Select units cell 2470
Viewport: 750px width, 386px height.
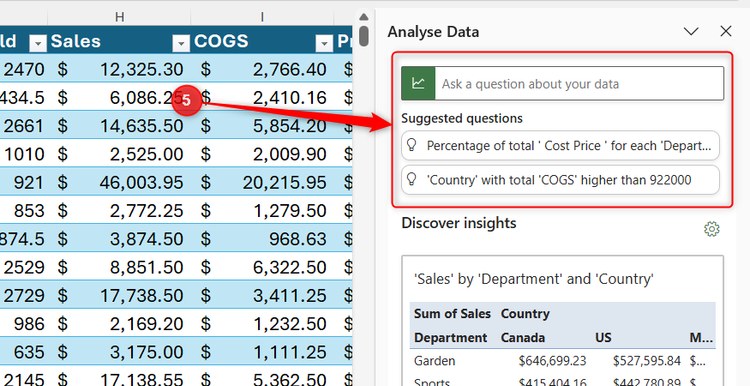click(x=23, y=69)
